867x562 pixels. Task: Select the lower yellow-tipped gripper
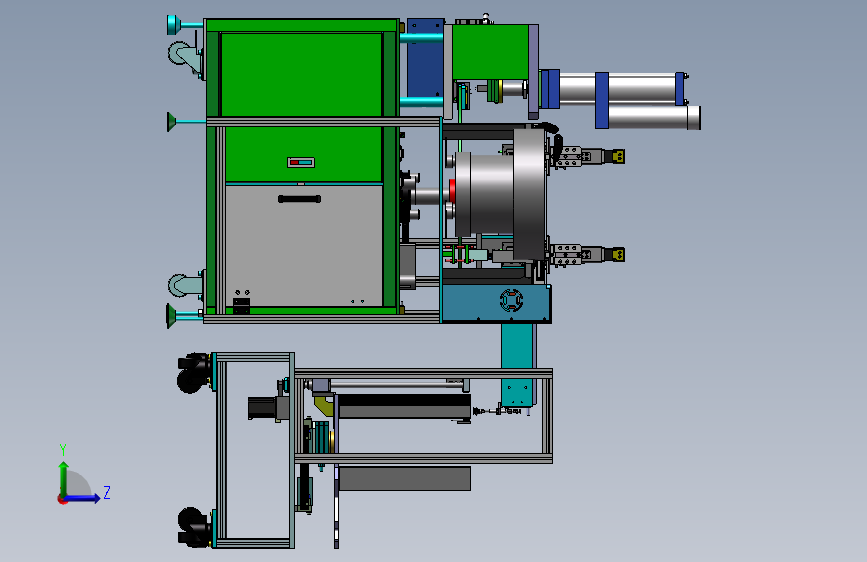click(588, 255)
